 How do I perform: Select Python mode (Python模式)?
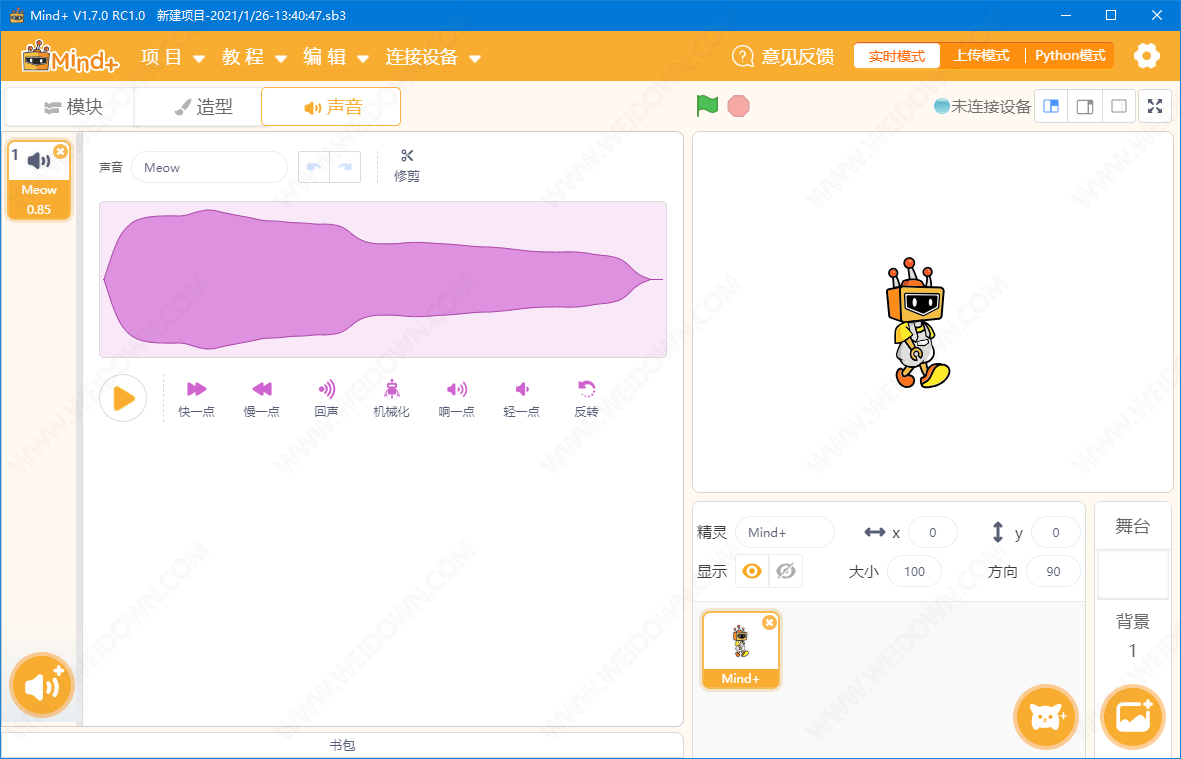click(1070, 56)
